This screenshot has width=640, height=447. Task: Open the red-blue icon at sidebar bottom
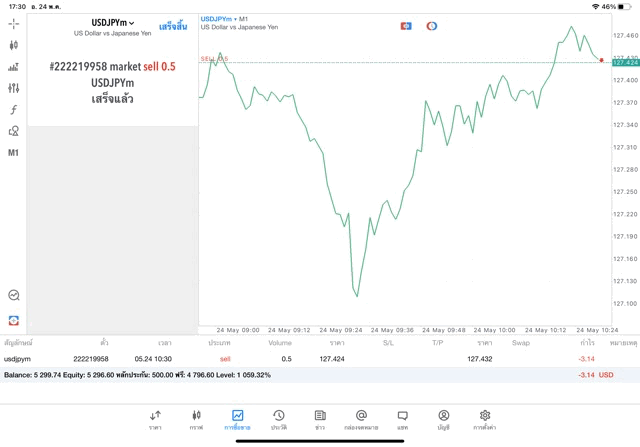14,320
